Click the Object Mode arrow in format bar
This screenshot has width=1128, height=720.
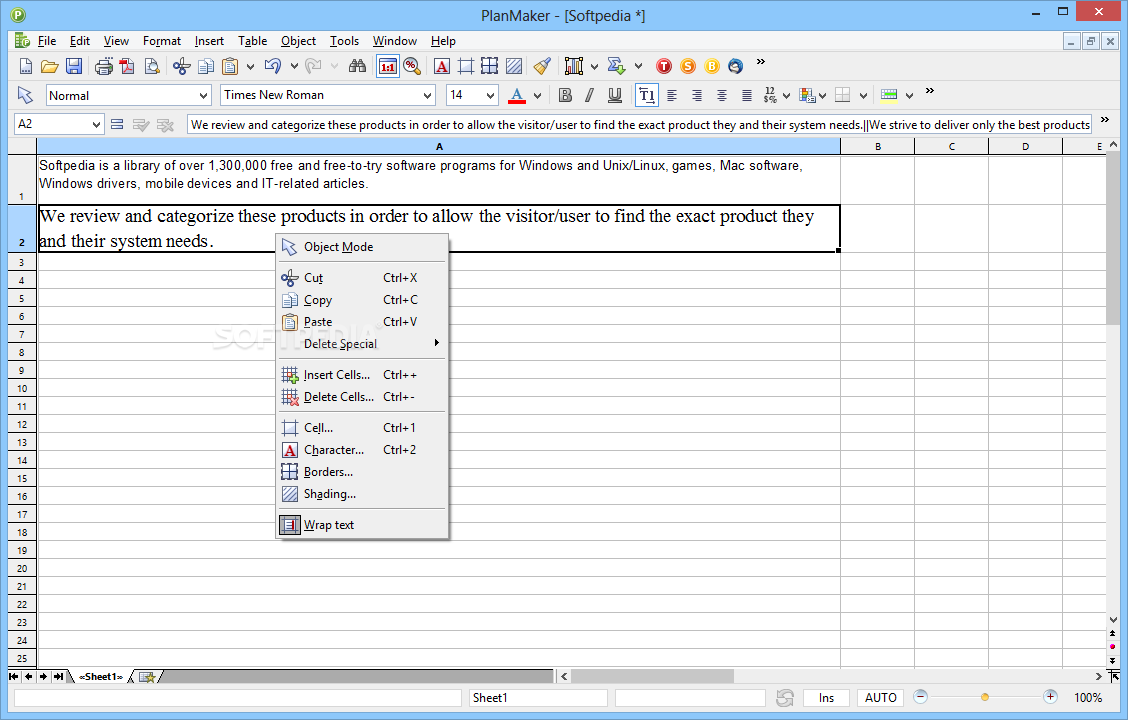25,95
